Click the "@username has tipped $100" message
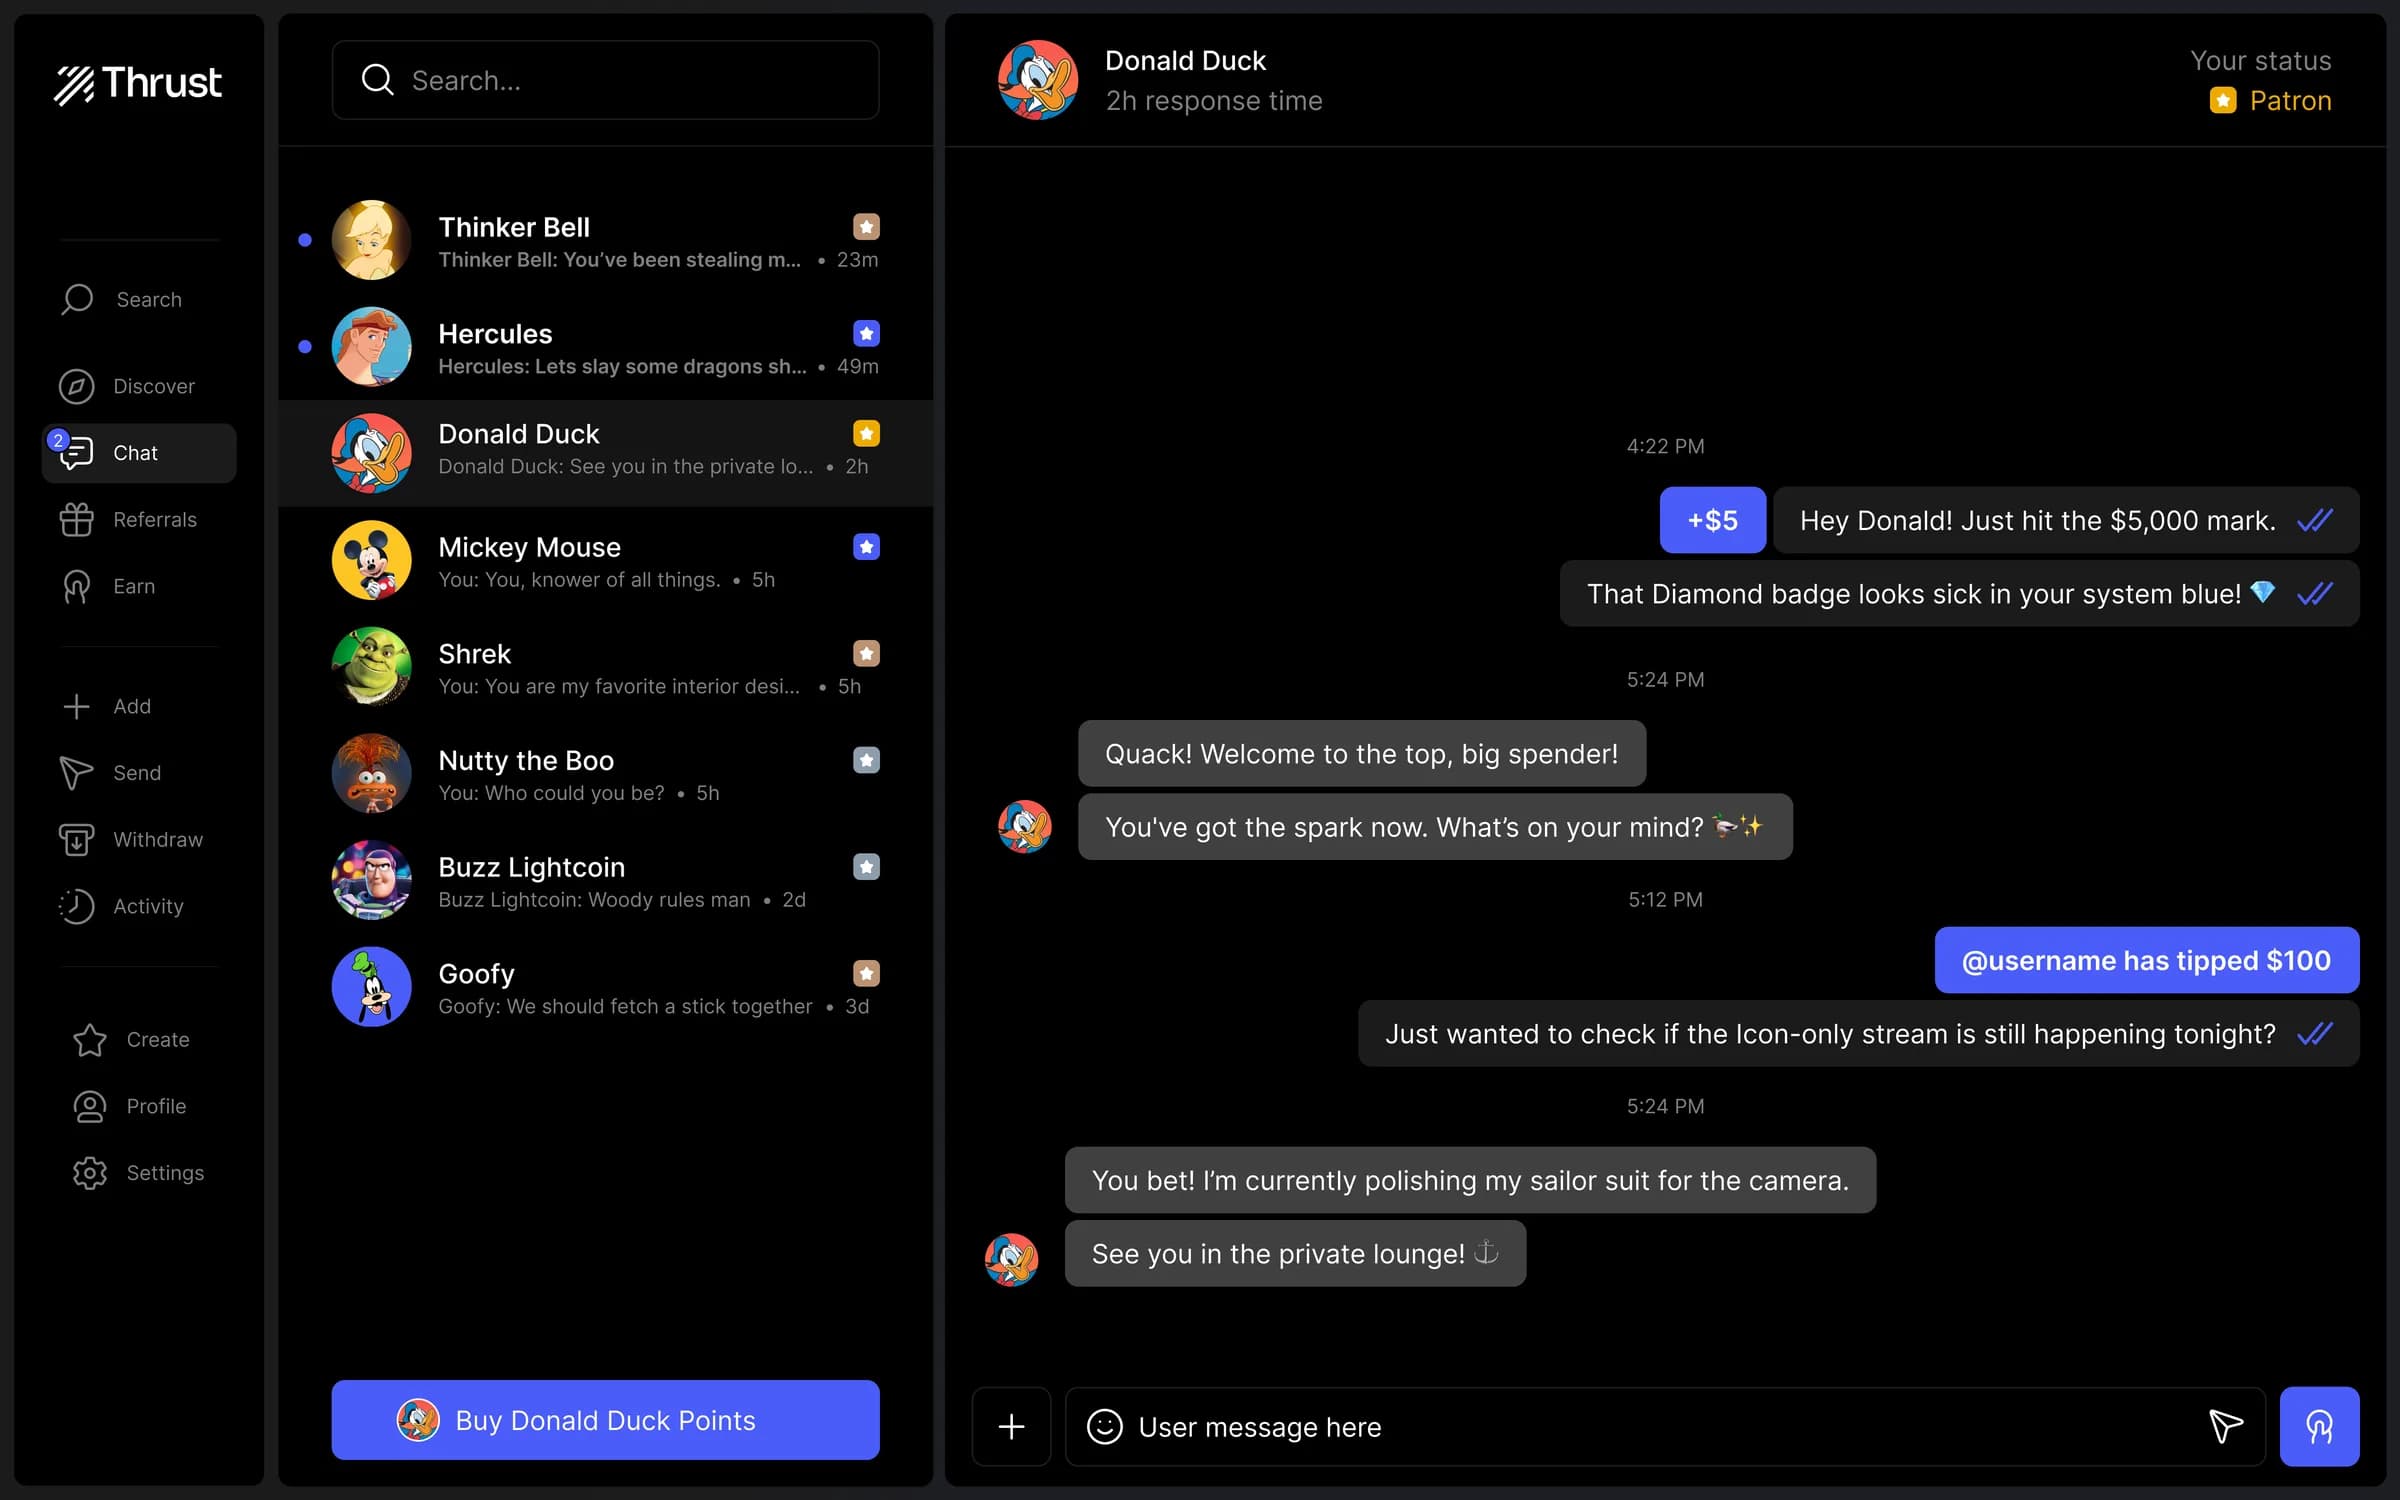 (x=2146, y=960)
